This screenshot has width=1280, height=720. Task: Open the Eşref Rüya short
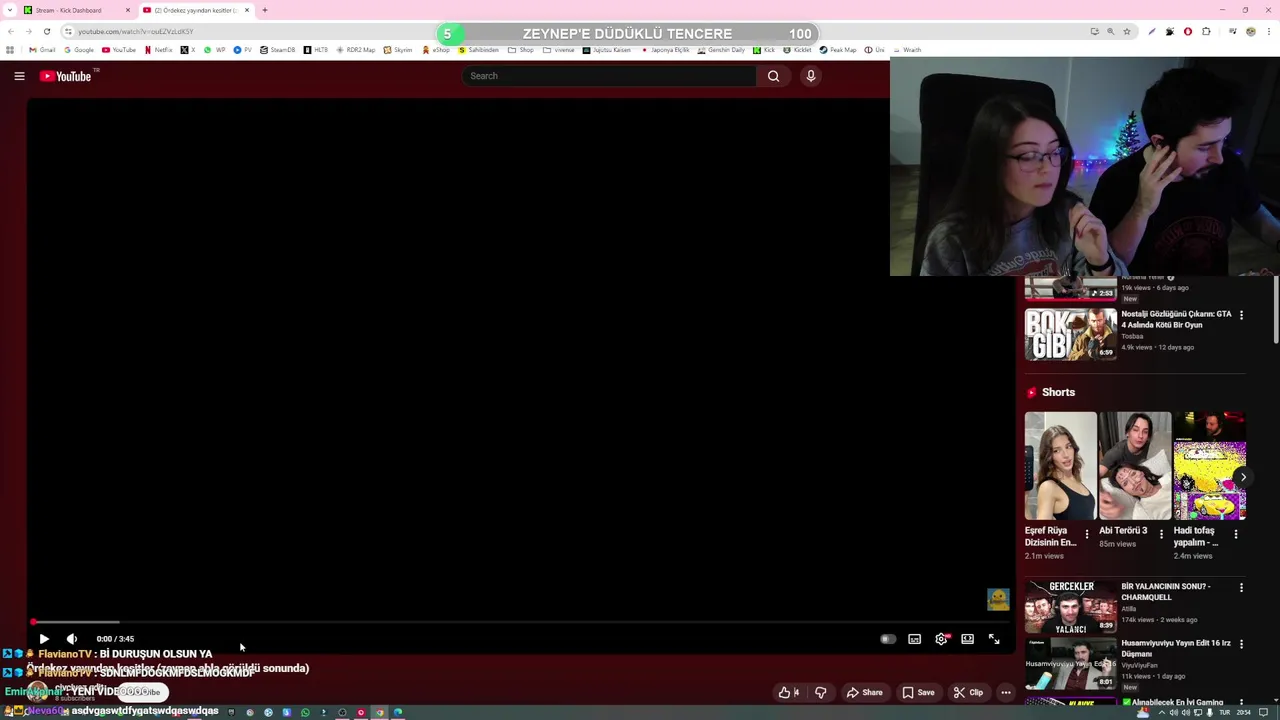1060,466
